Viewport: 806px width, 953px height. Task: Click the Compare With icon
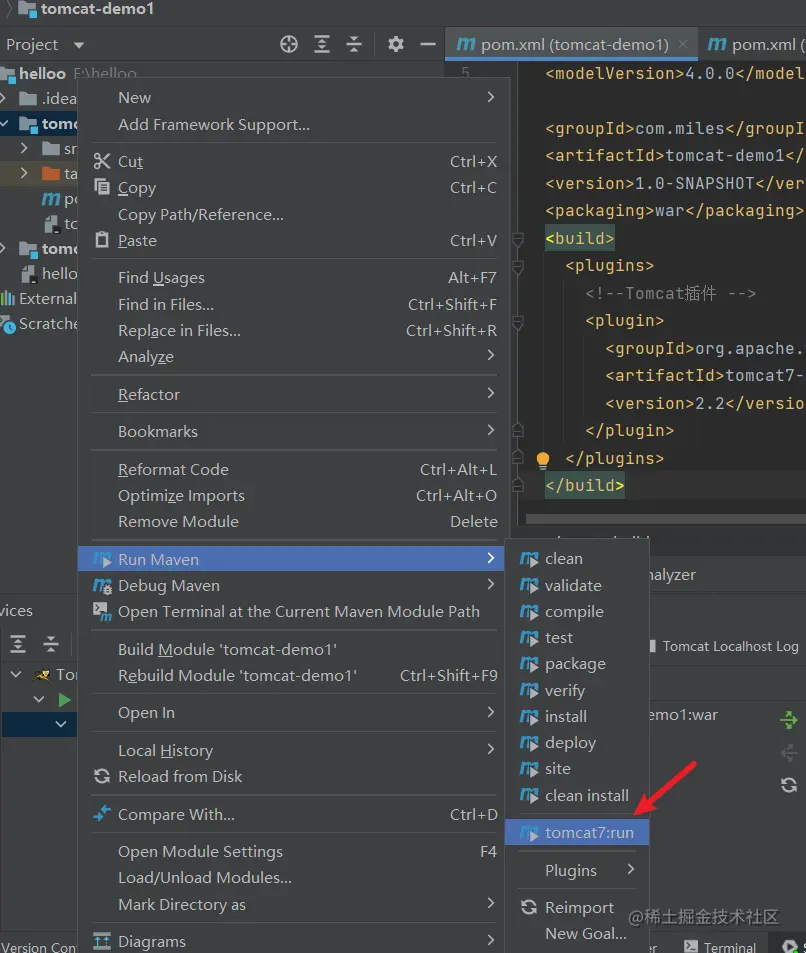point(102,813)
